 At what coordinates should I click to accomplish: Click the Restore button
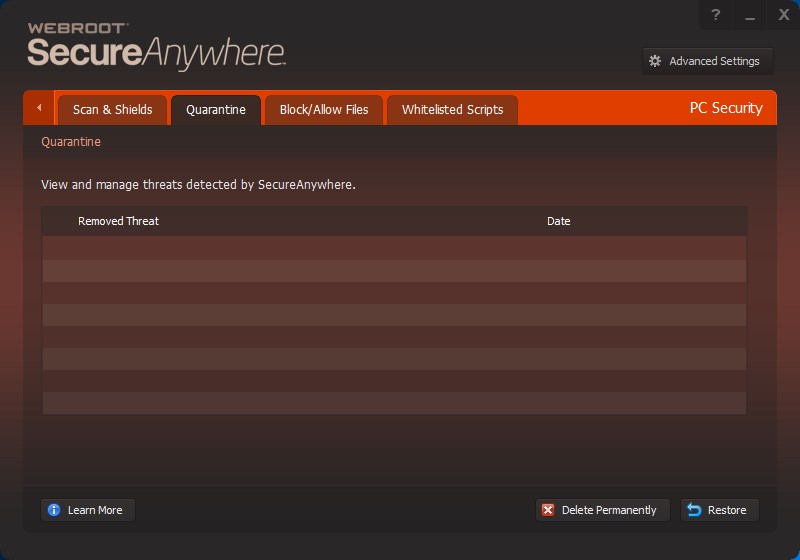(720, 510)
